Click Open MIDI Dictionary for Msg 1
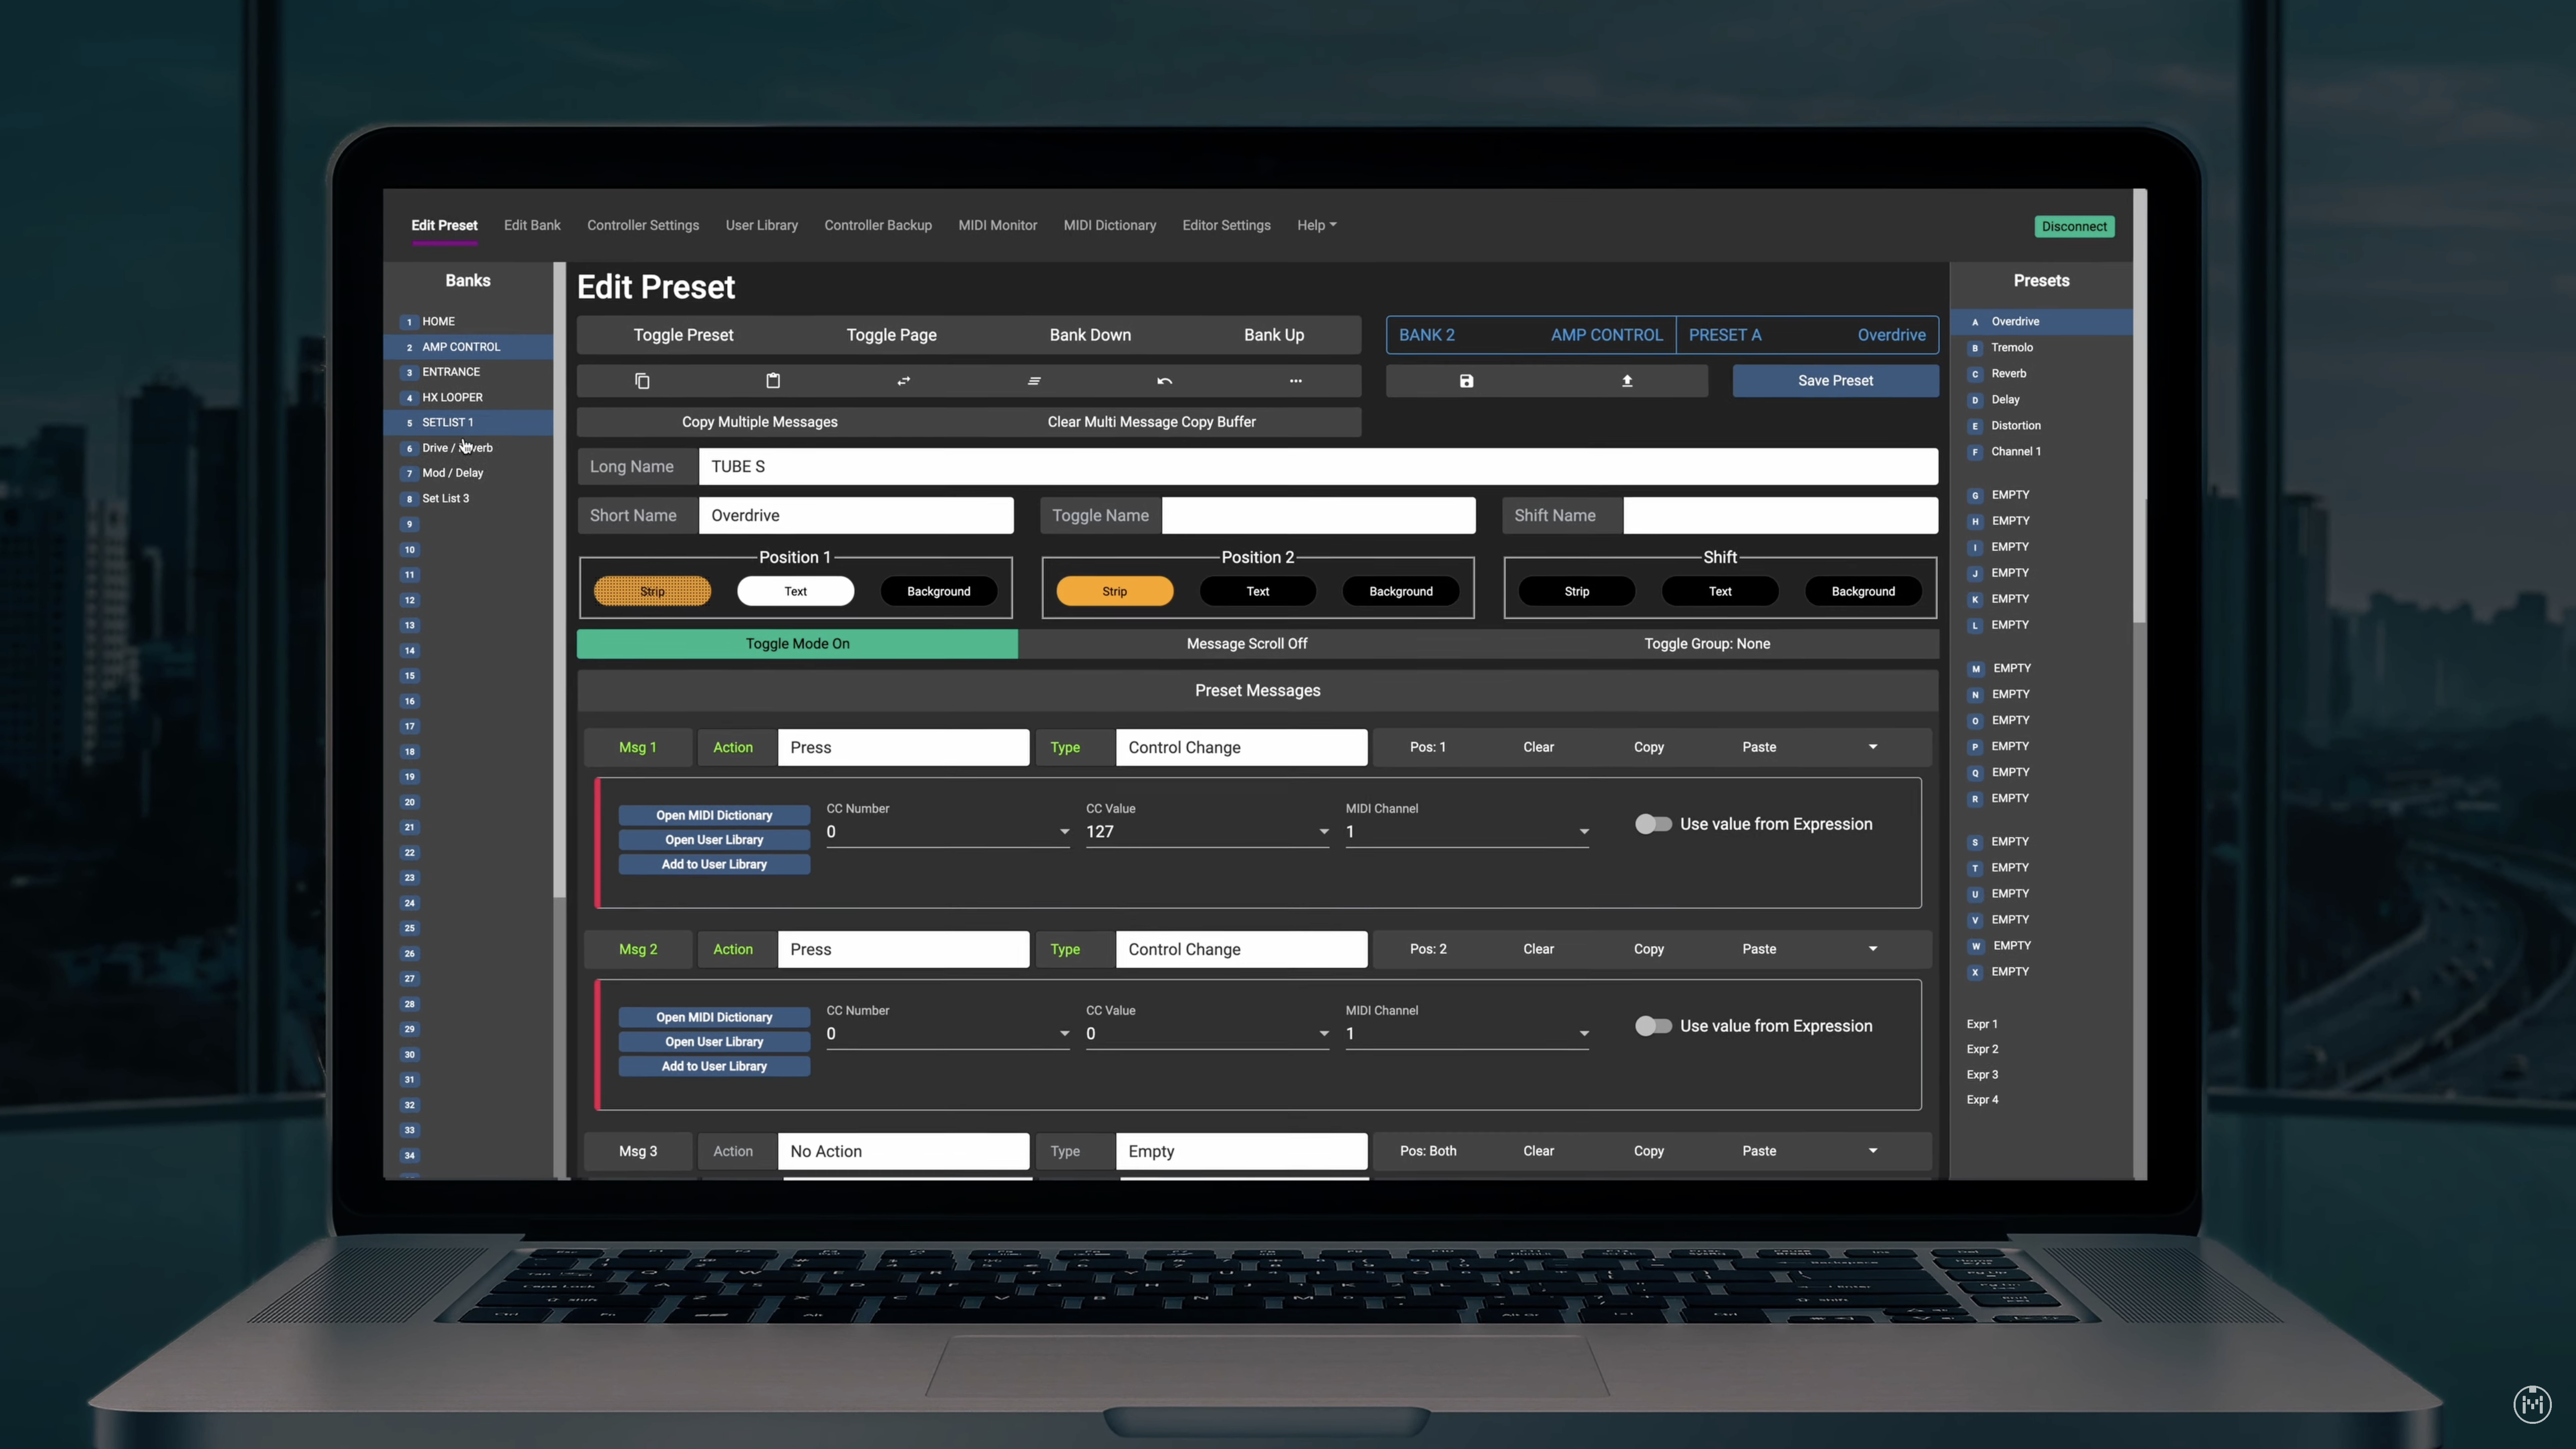The height and width of the screenshot is (1449, 2576). click(713, 815)
